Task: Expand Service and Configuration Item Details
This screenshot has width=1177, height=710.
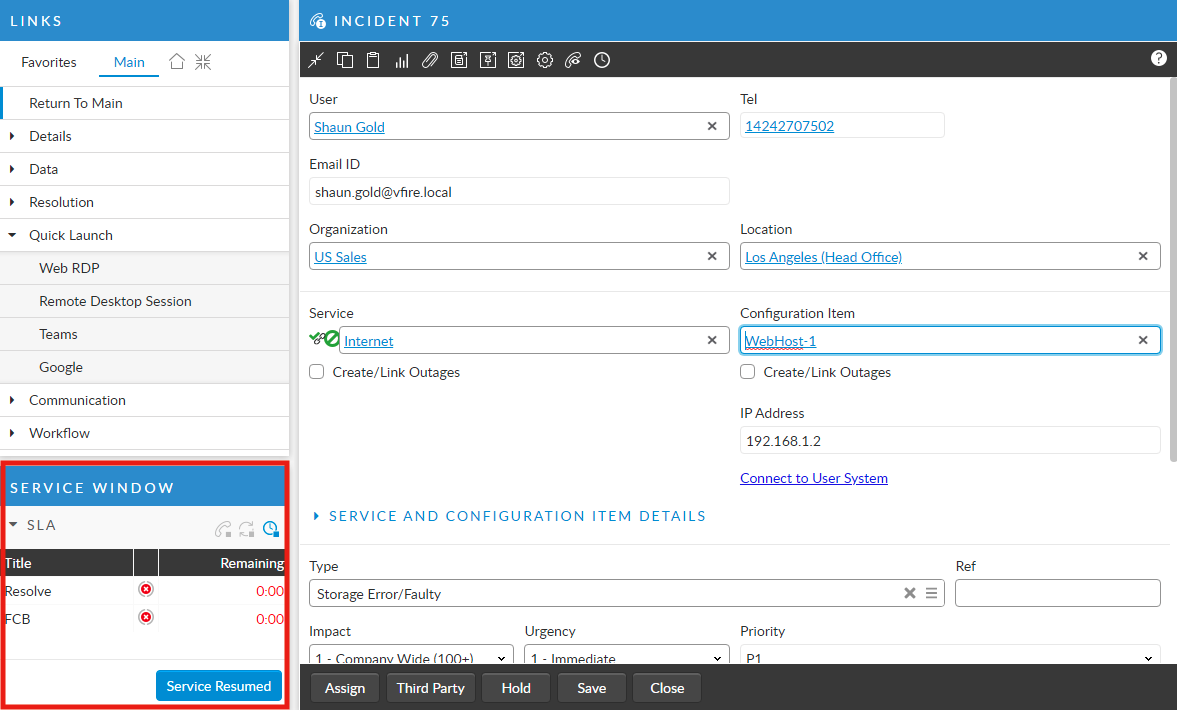Action: pos(517,516)
